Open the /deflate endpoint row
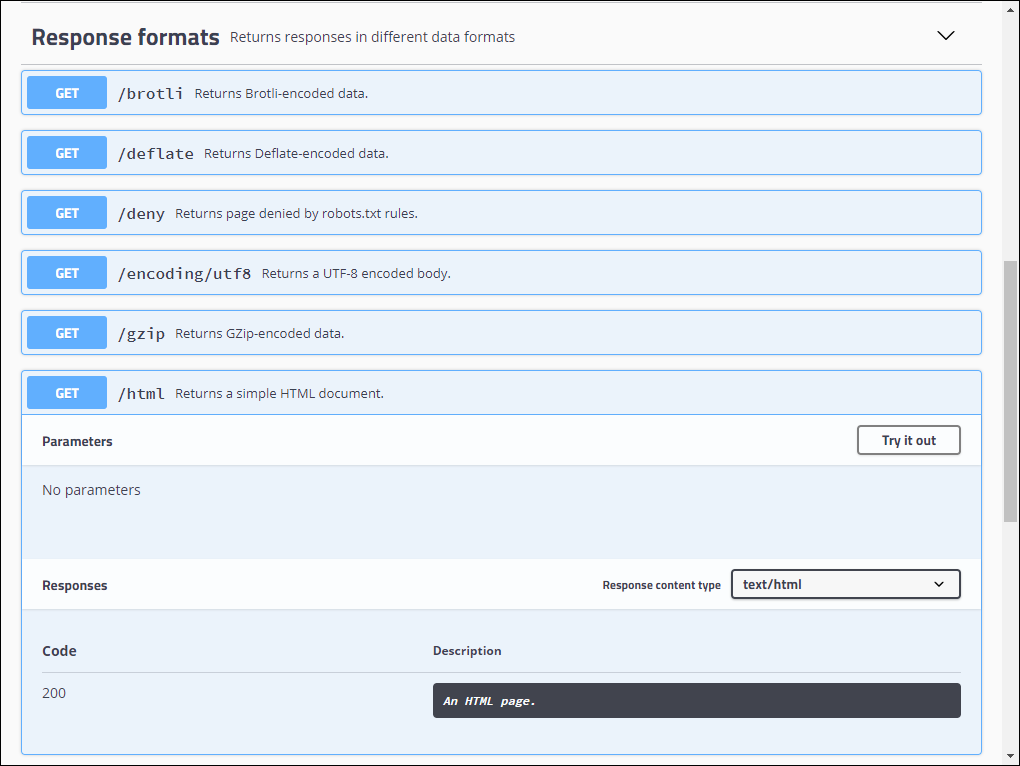The height and width of the screenshot is (766, 1020). pos(156,153)
